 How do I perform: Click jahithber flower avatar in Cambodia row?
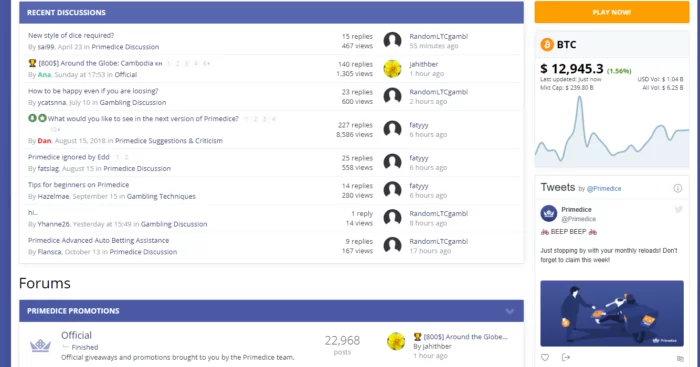click(x=392, y=69)
